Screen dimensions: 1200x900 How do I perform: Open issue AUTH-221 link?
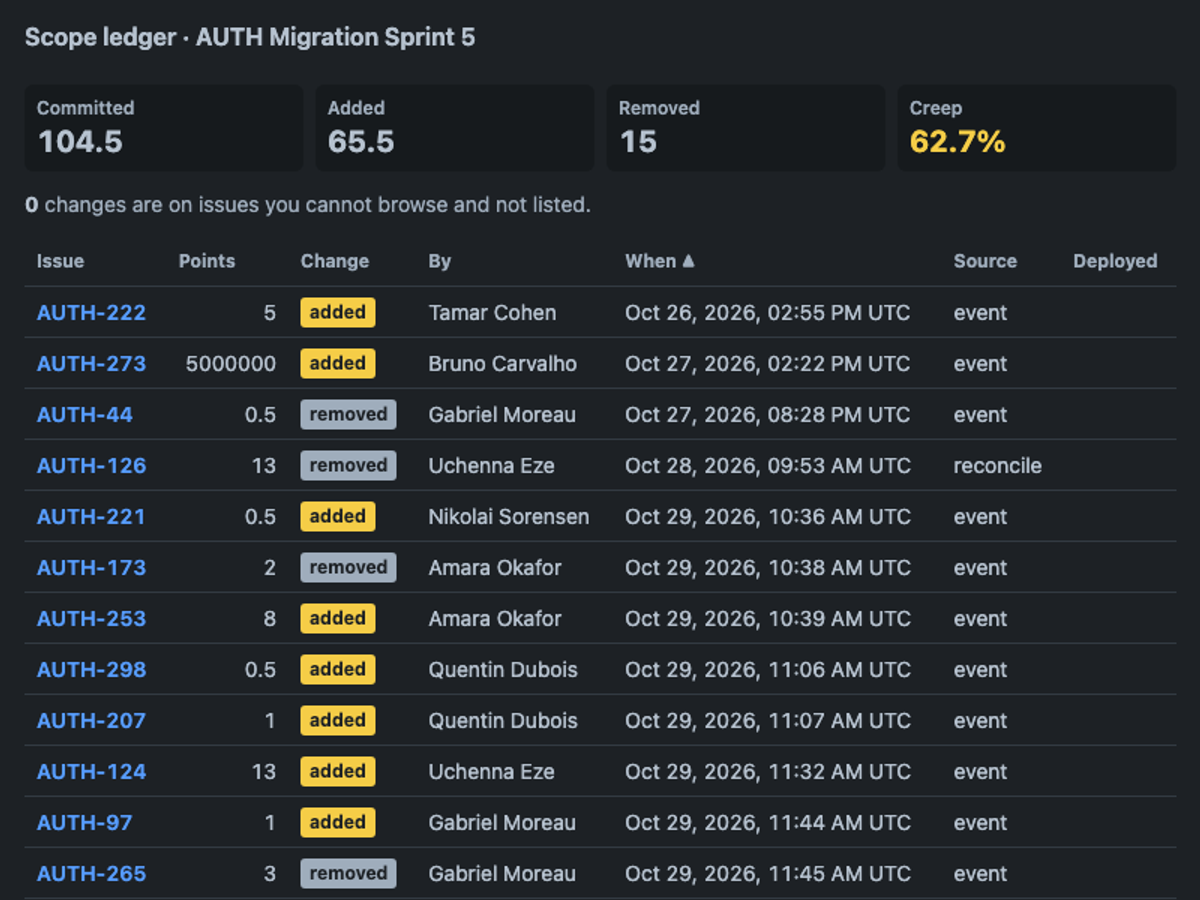point(91,517)
